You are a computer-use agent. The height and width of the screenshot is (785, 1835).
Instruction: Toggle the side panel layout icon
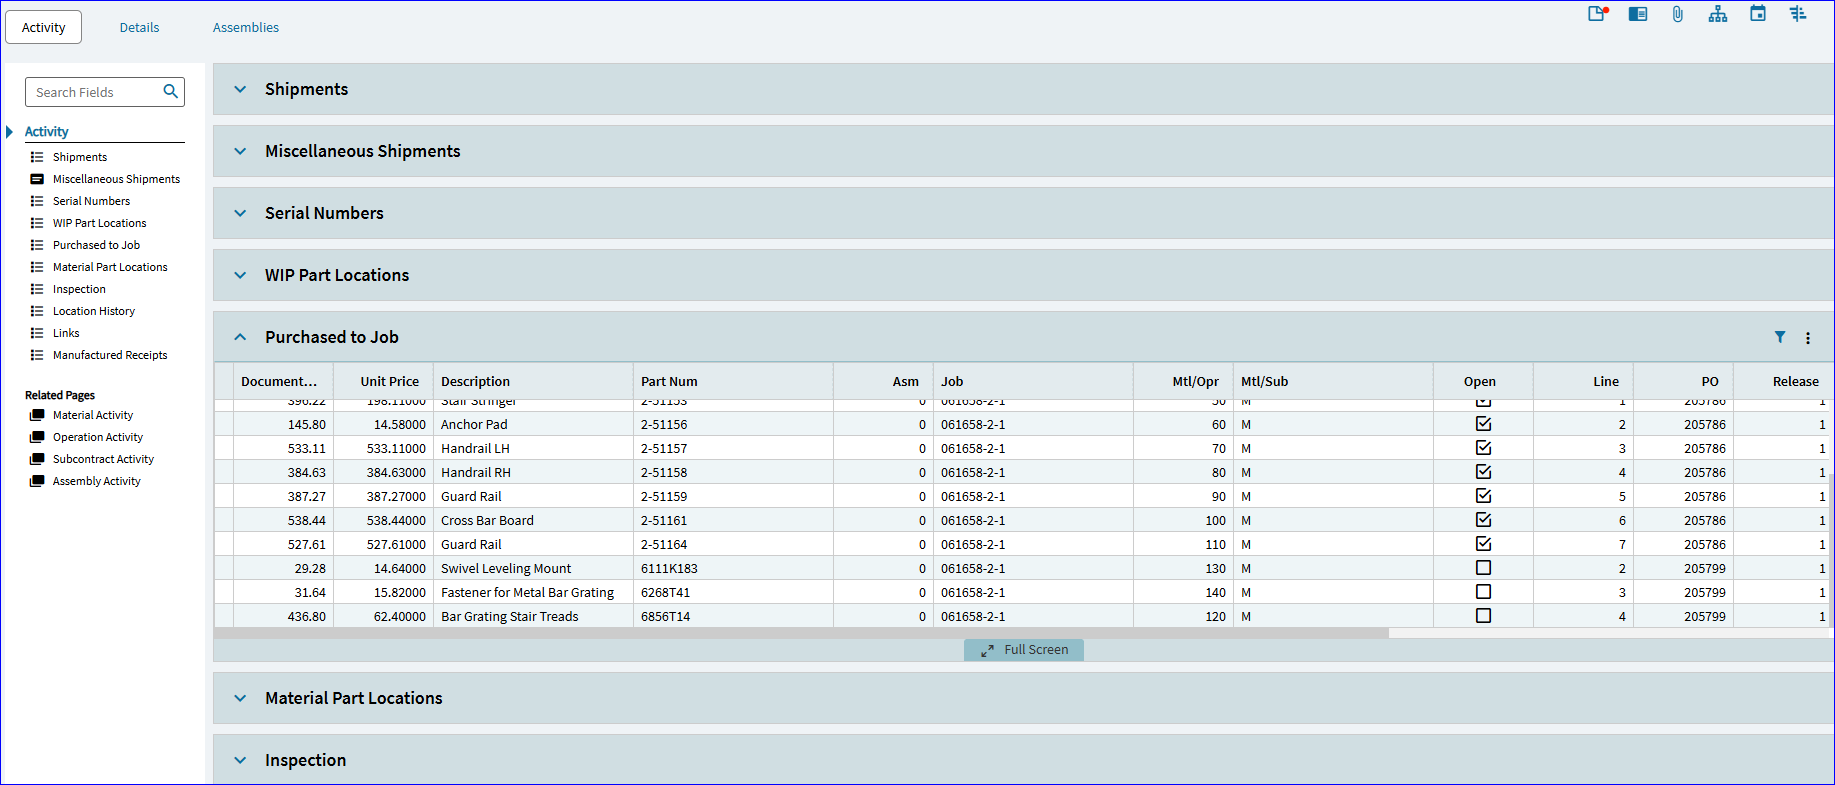click(1638, 14)
